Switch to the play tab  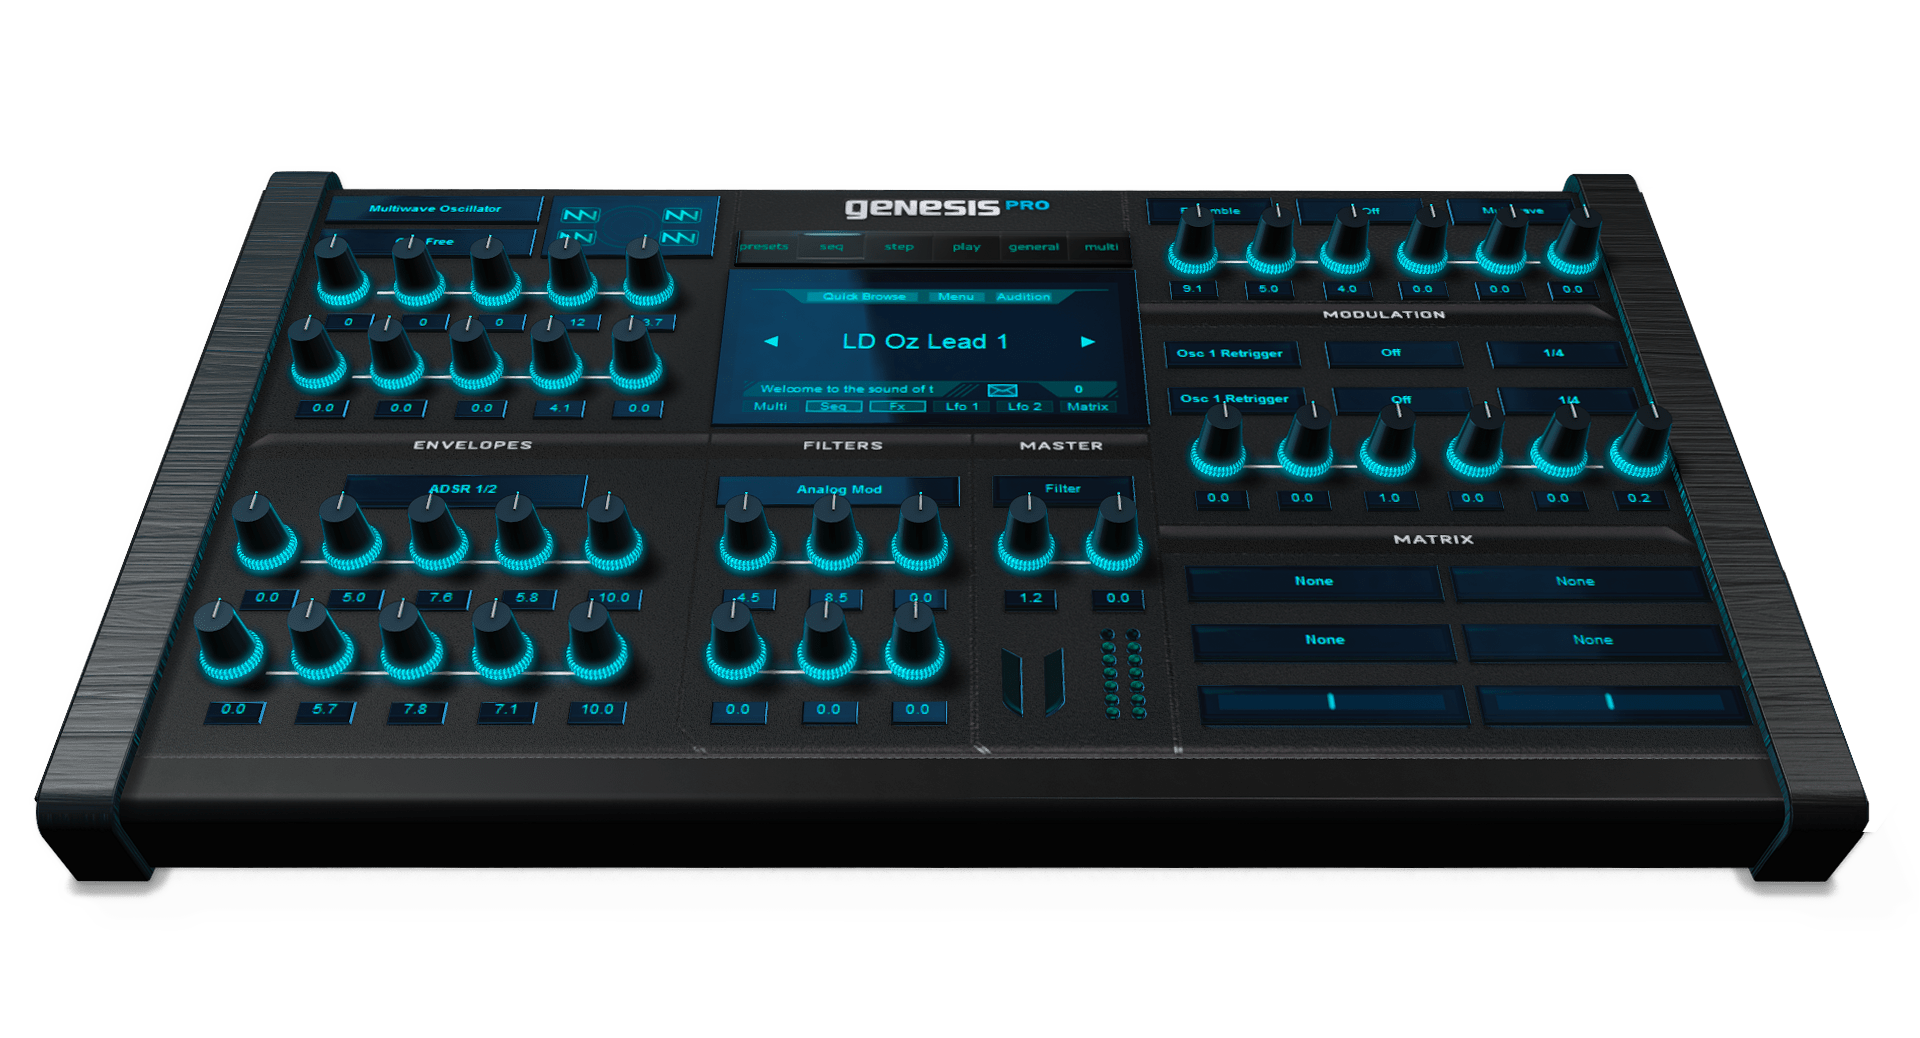pyautogui.click(x=966, y=246)
